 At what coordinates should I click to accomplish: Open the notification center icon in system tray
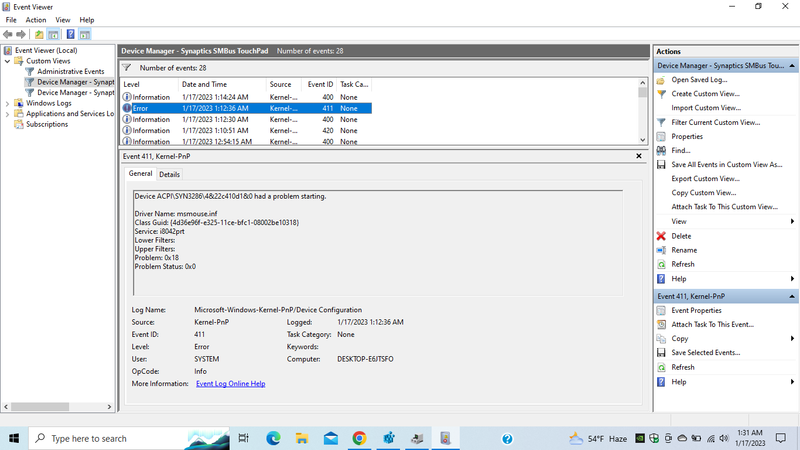pyautogui.click(x=781, y=438)
